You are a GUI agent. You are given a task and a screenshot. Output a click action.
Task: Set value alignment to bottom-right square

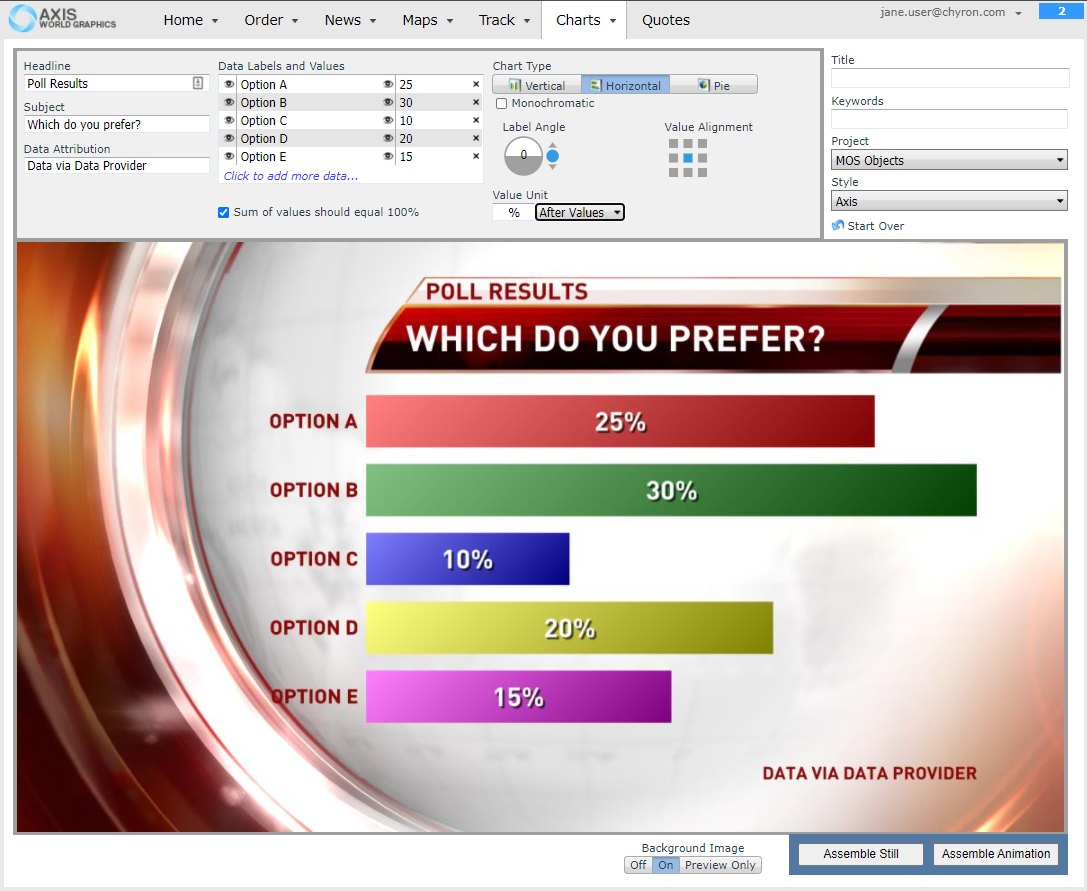pyautogui.click(x=702, y=173)
